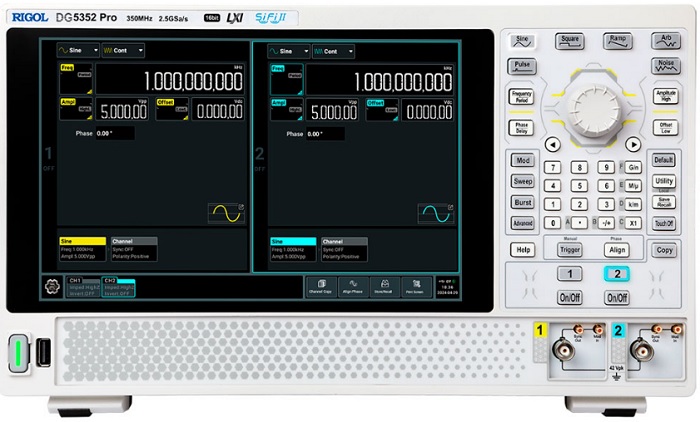
Task: Tap the cyan Freq label in channel 2
Action: [x=278, y=69]
